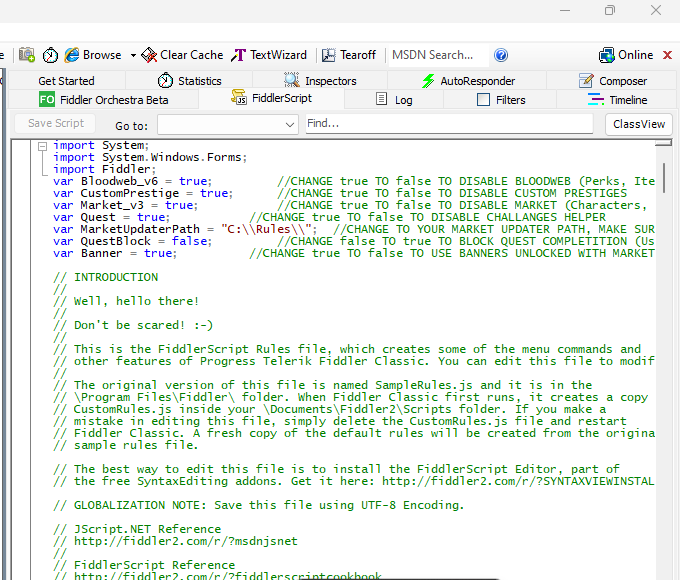This screenshot has height=580, width=680.
Task: Click the 'var CustomPrestige' code line
Action: pos(143,193)
